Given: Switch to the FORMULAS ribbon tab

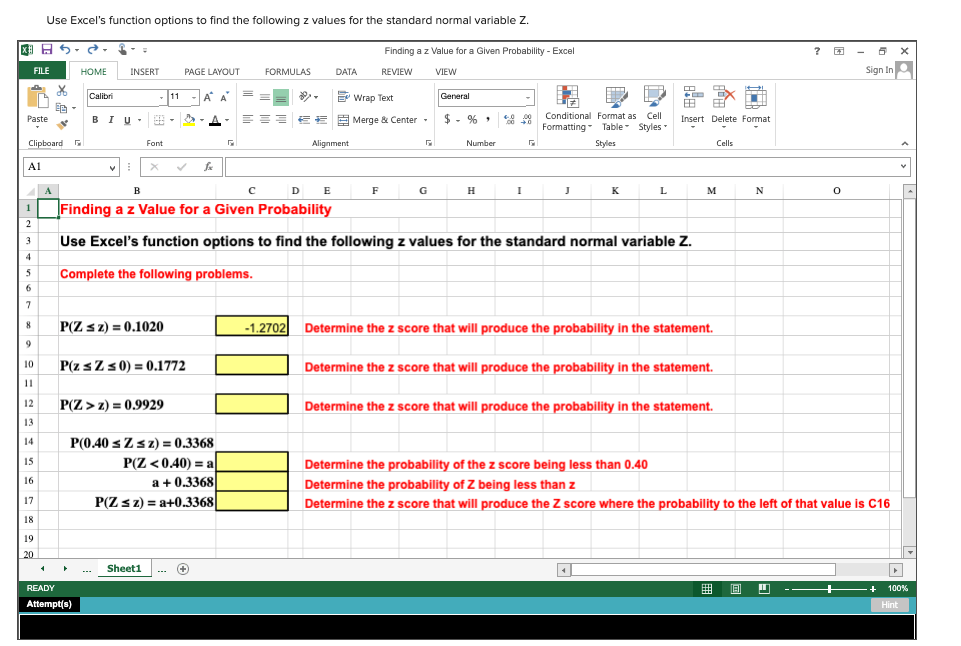Looking at the screenshot, I should point(288,71).
